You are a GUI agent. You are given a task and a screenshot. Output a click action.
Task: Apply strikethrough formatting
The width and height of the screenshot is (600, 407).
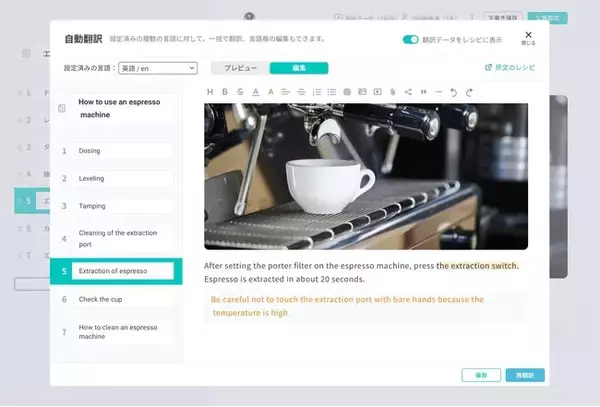point(240,91)
